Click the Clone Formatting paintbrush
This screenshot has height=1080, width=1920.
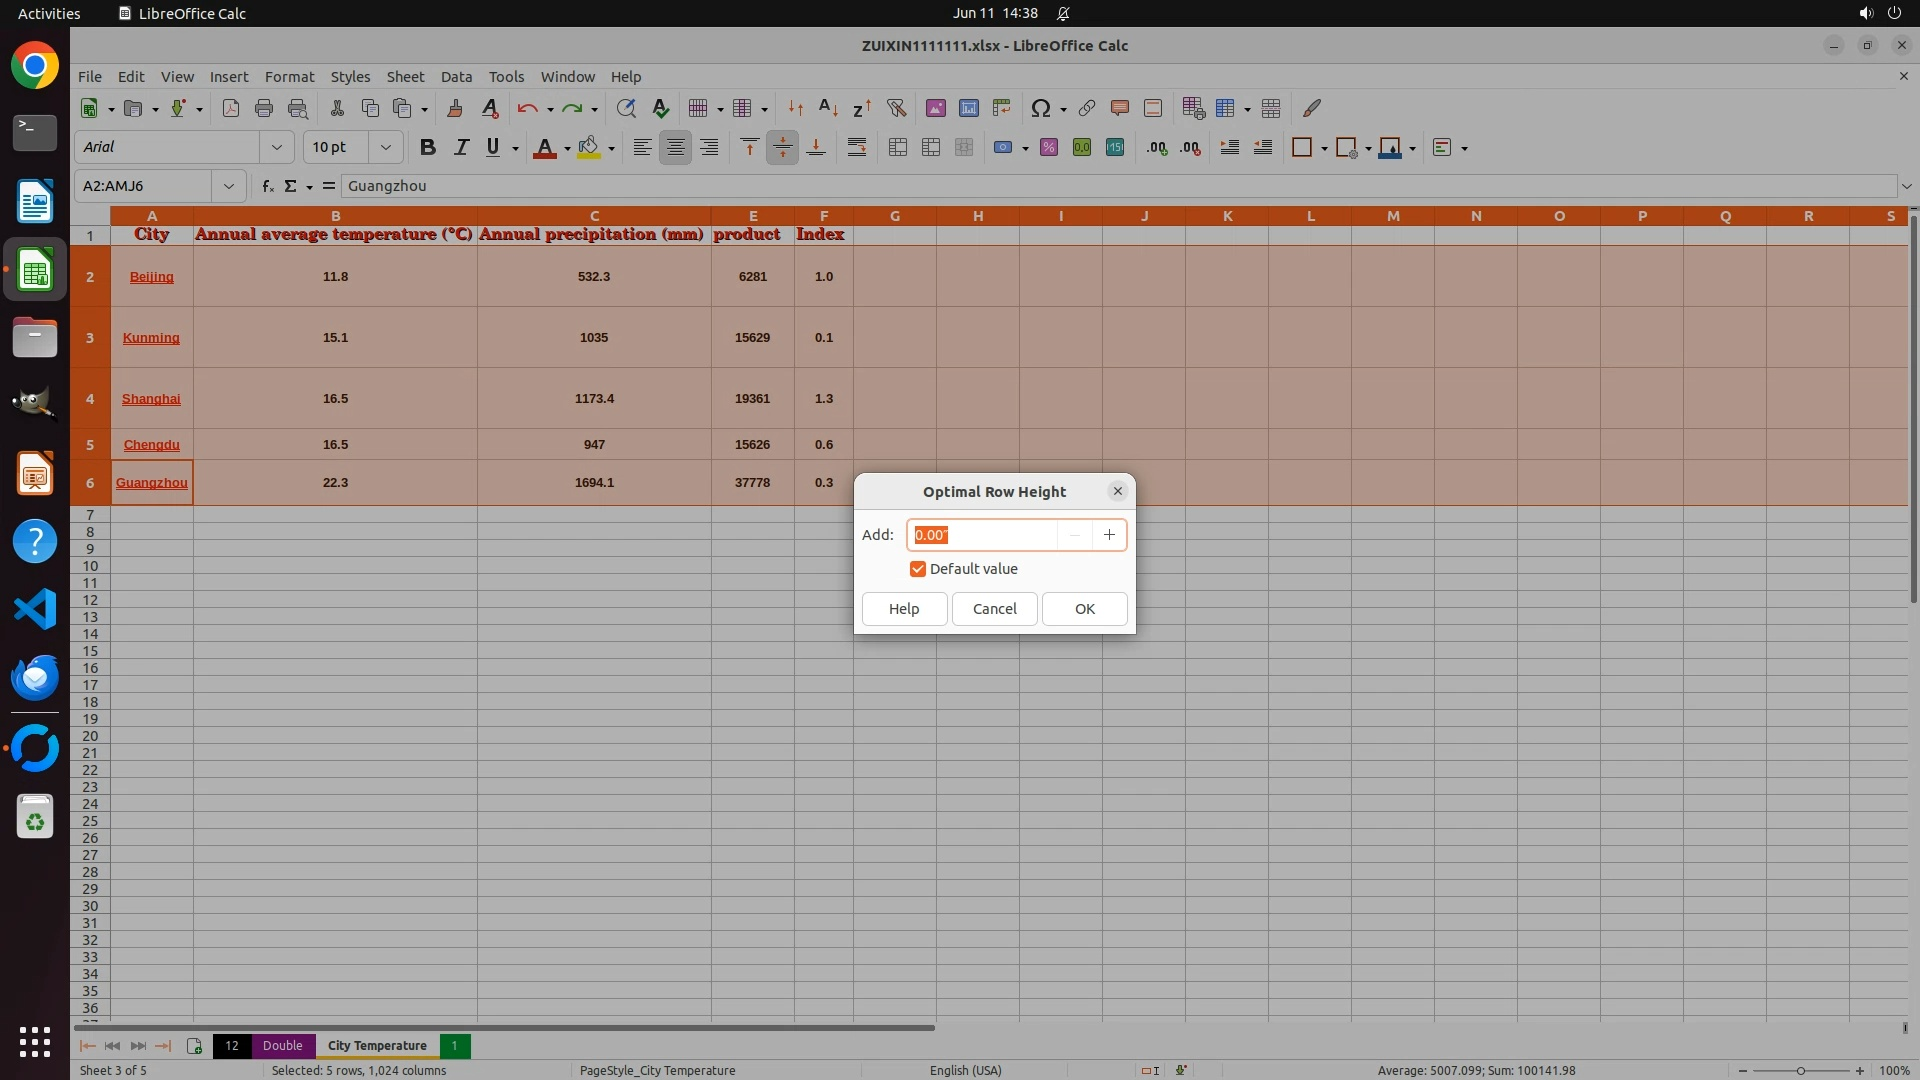pos(455,108)
